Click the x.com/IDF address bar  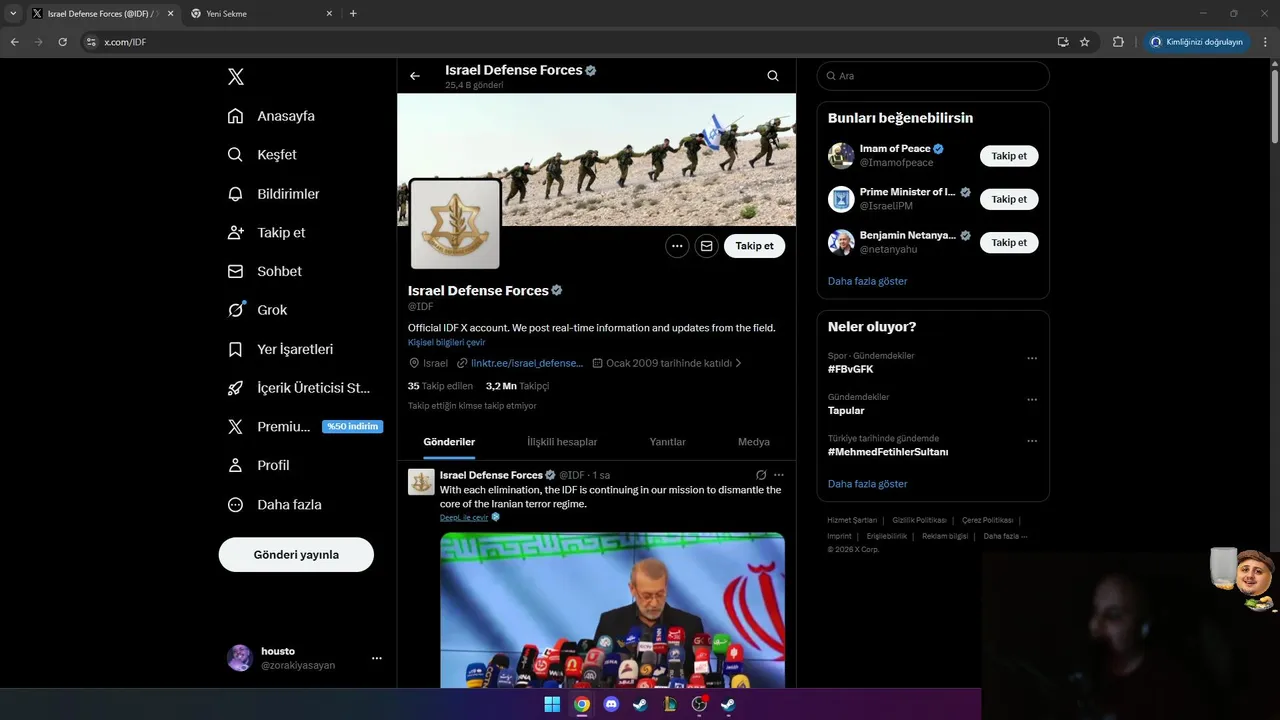click(x=565, y=42)
